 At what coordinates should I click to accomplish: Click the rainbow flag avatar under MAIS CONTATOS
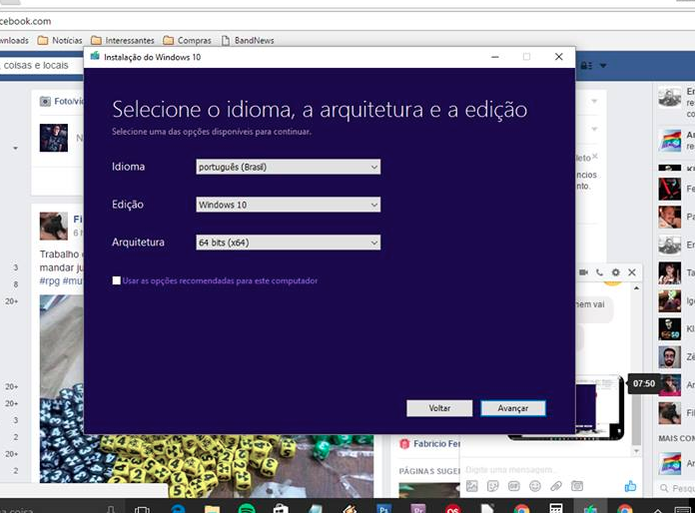(669, 463)
